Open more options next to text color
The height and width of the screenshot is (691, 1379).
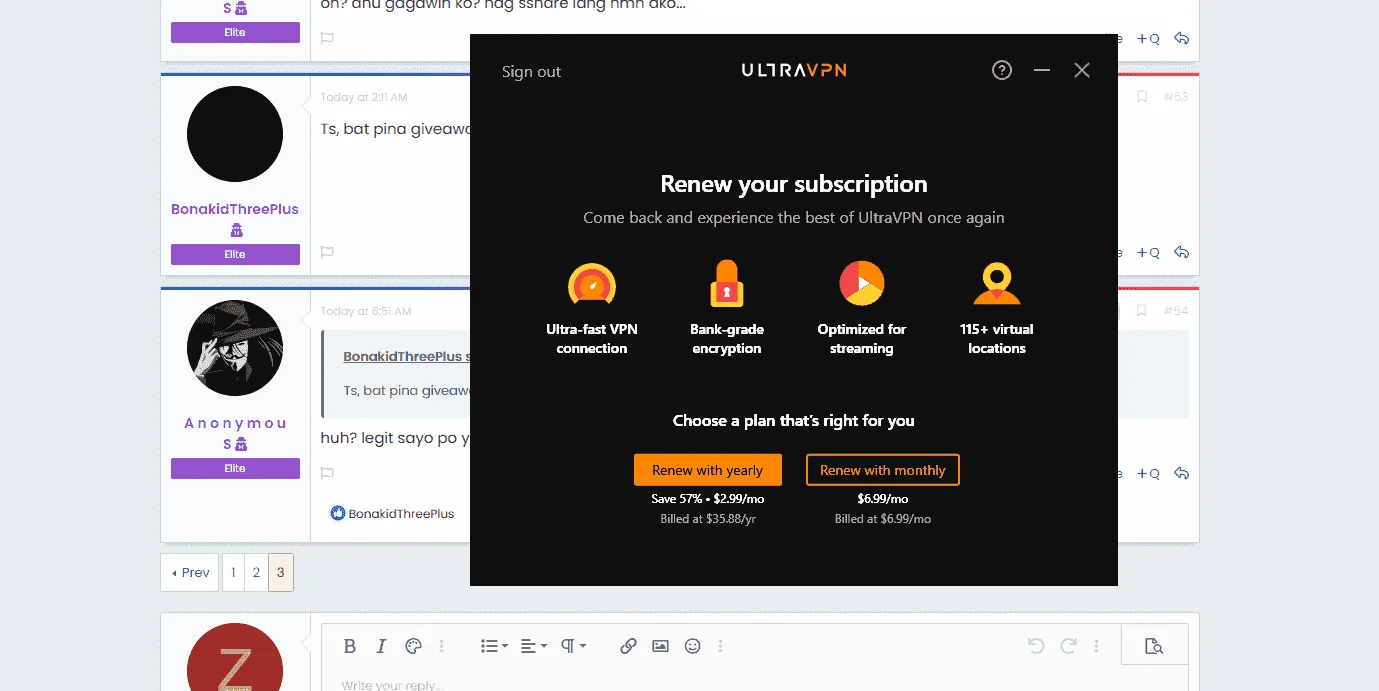click(442, 646)
